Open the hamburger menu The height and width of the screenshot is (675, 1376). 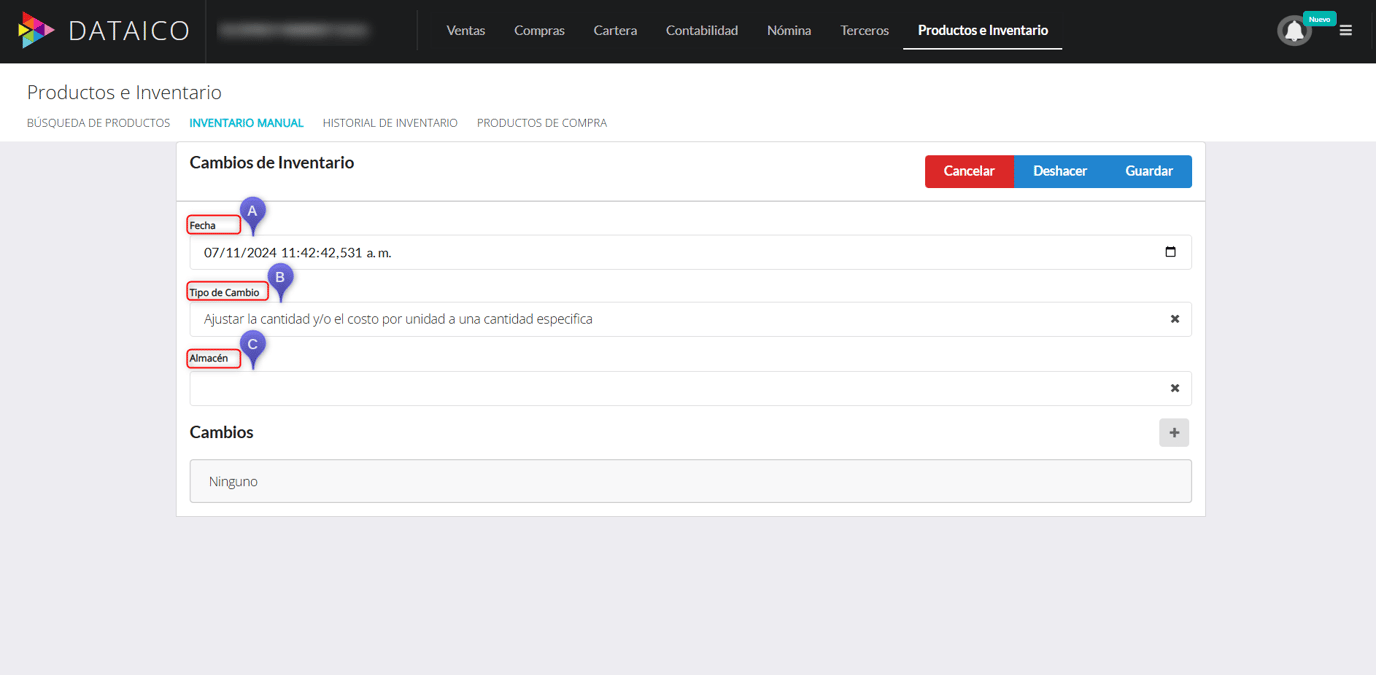[x=1345, y=30]
